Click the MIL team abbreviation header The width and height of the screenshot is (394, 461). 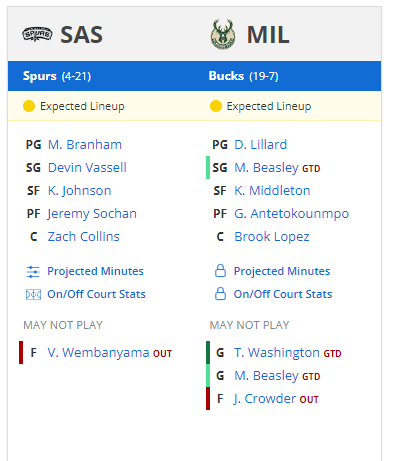point(268,35)
